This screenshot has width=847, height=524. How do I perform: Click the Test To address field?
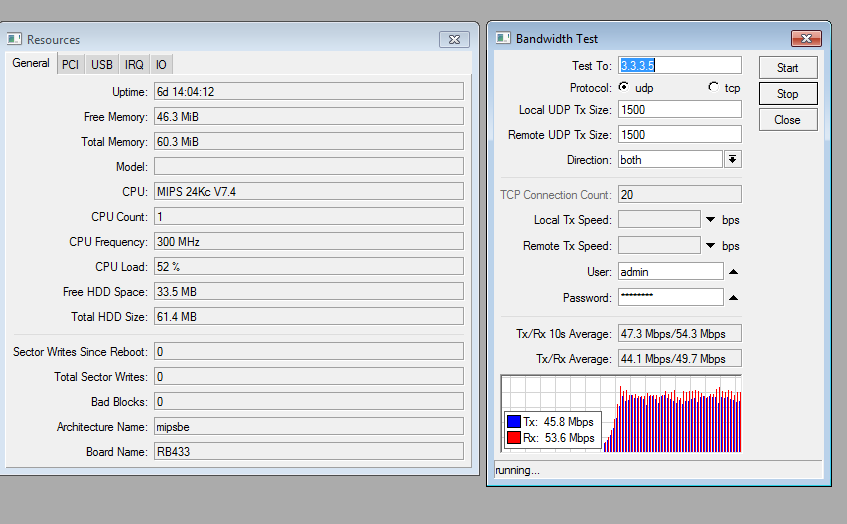pos(680,65)
